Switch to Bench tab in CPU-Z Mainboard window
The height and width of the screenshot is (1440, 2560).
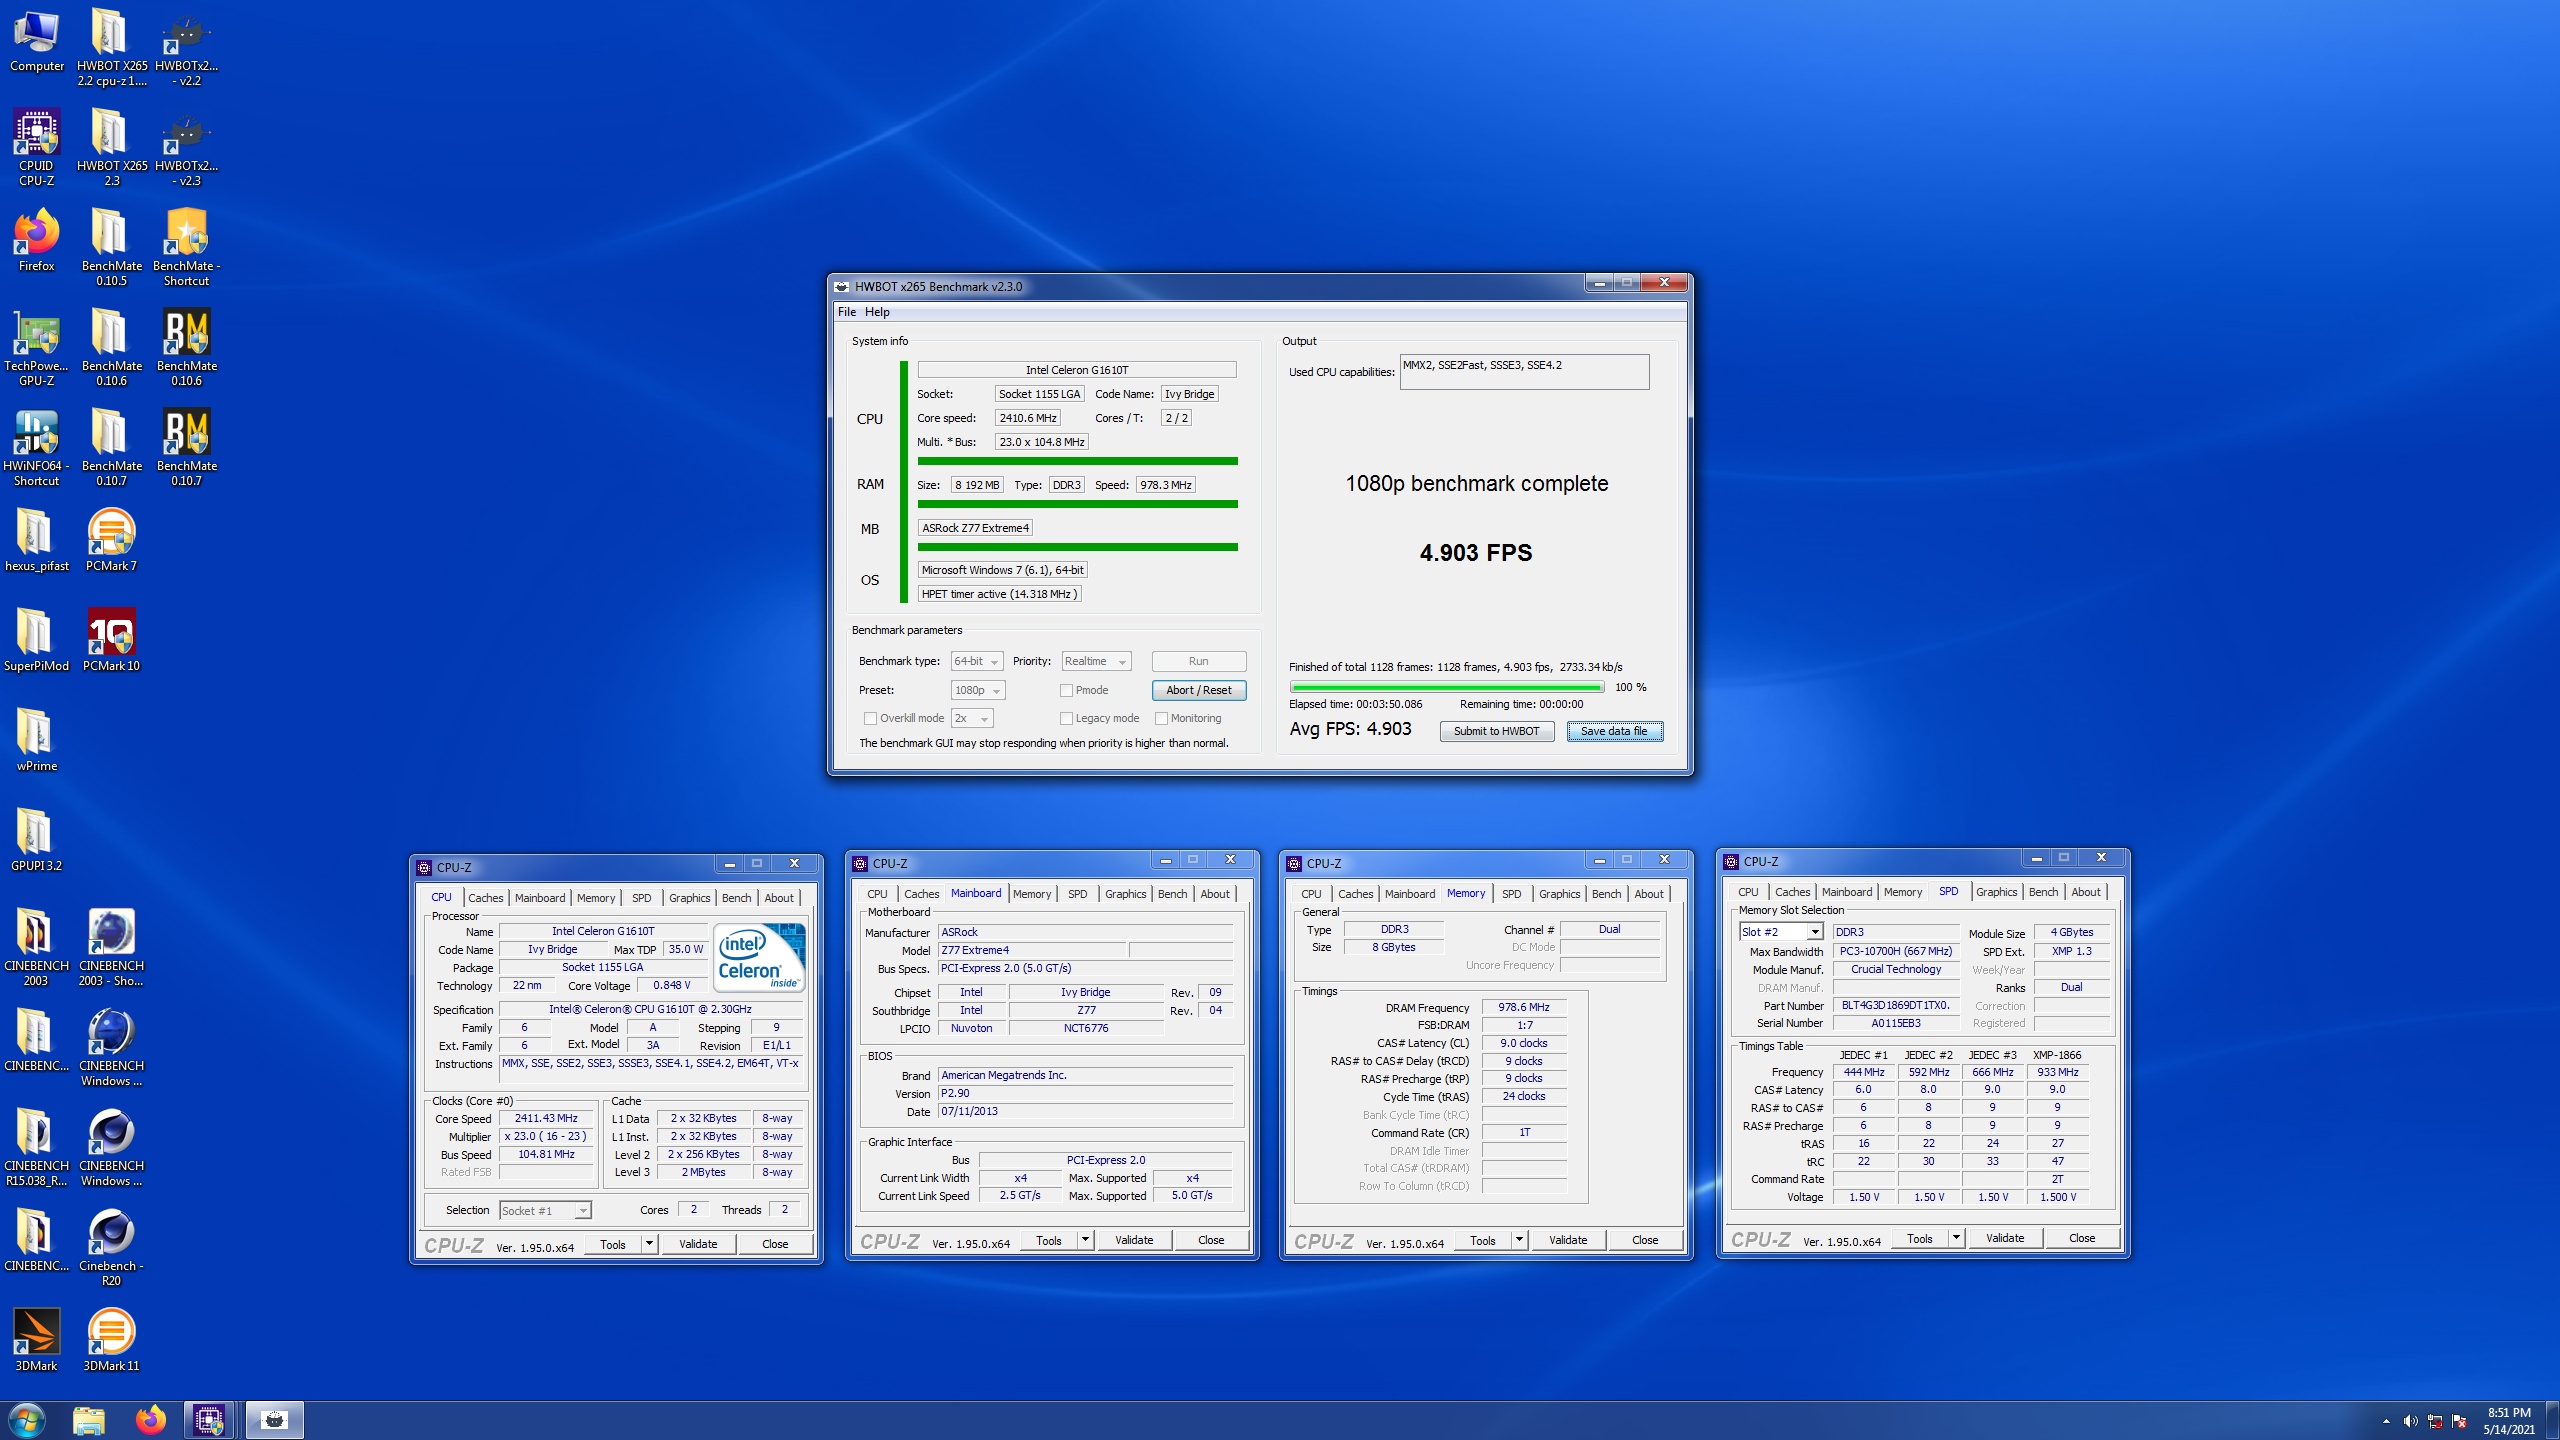pyautogui.click(x=1172, y=893)
